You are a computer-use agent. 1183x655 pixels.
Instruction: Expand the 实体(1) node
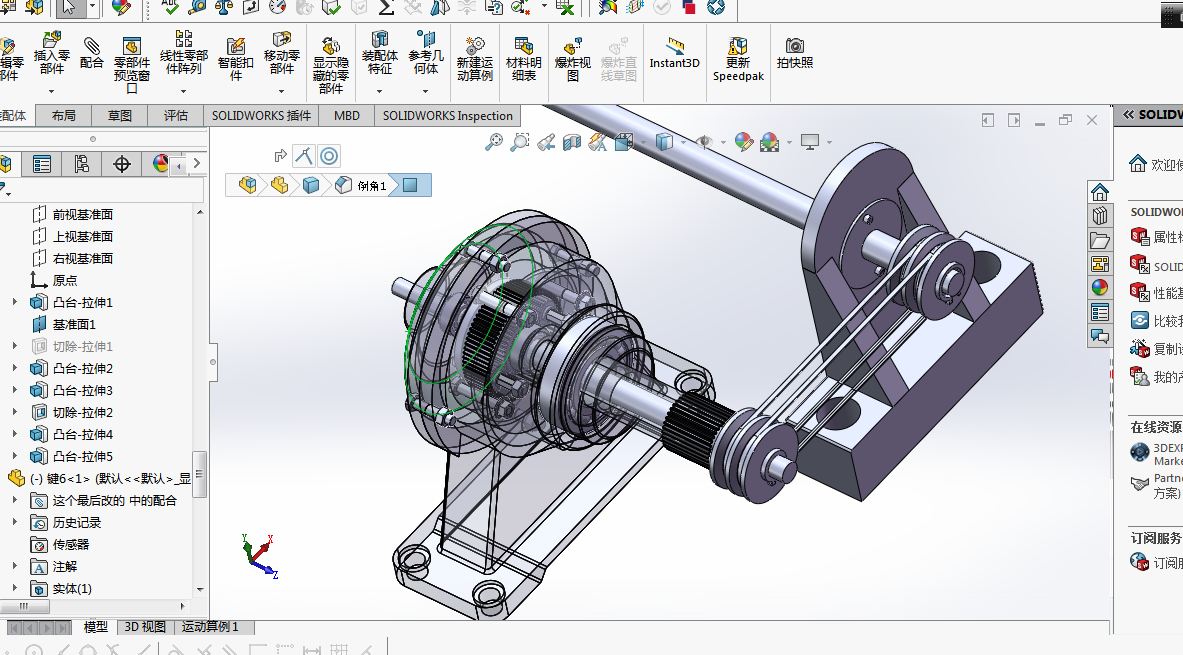pyautogui.click(x=14, y=588)
